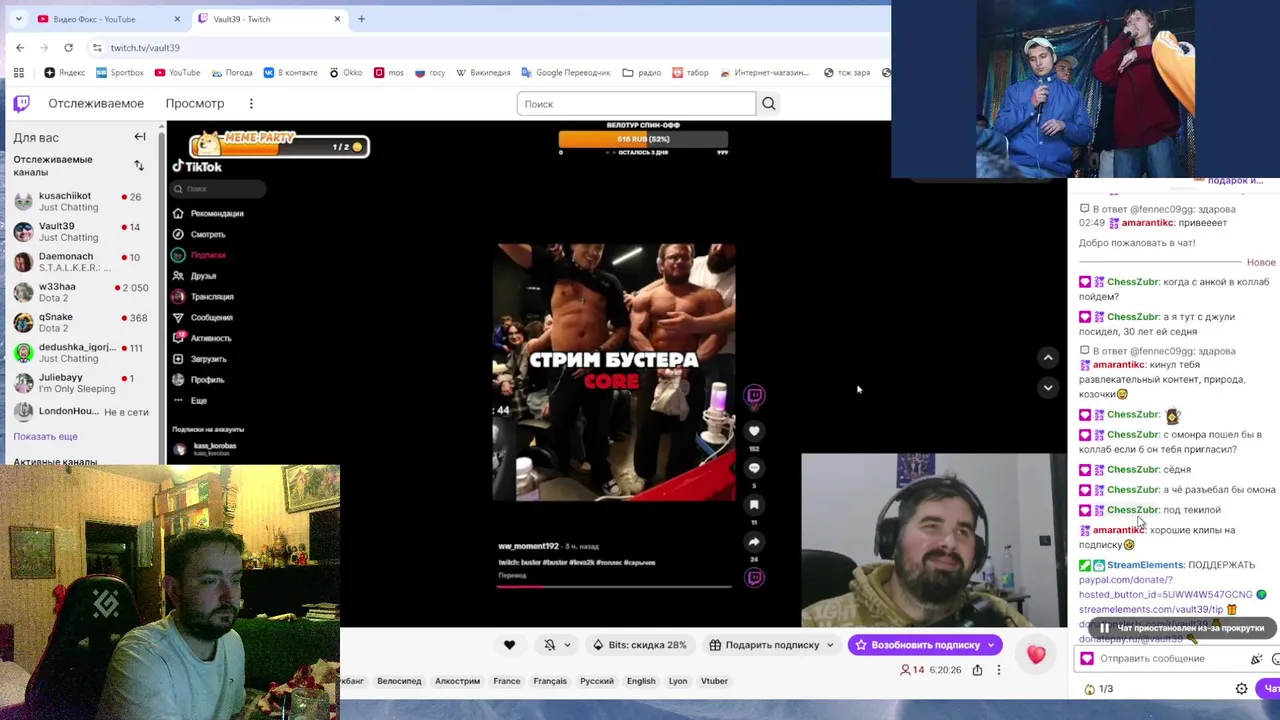This screenshot has height=720, width=1280.
Task: Click the Twitch Поиск search field
Action: [636, 104]
